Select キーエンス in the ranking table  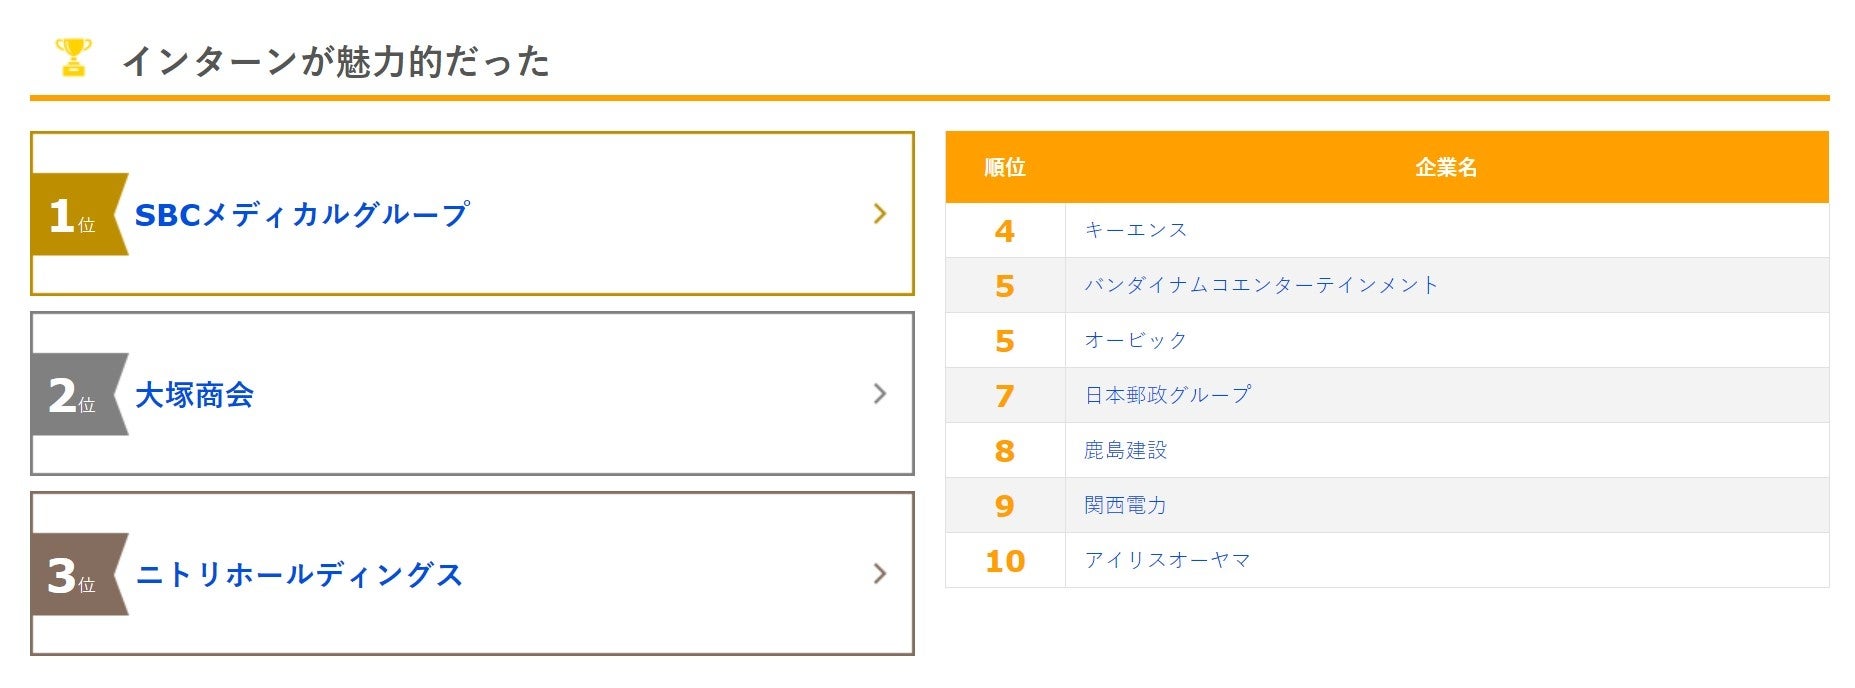(x=1136, y=230)
